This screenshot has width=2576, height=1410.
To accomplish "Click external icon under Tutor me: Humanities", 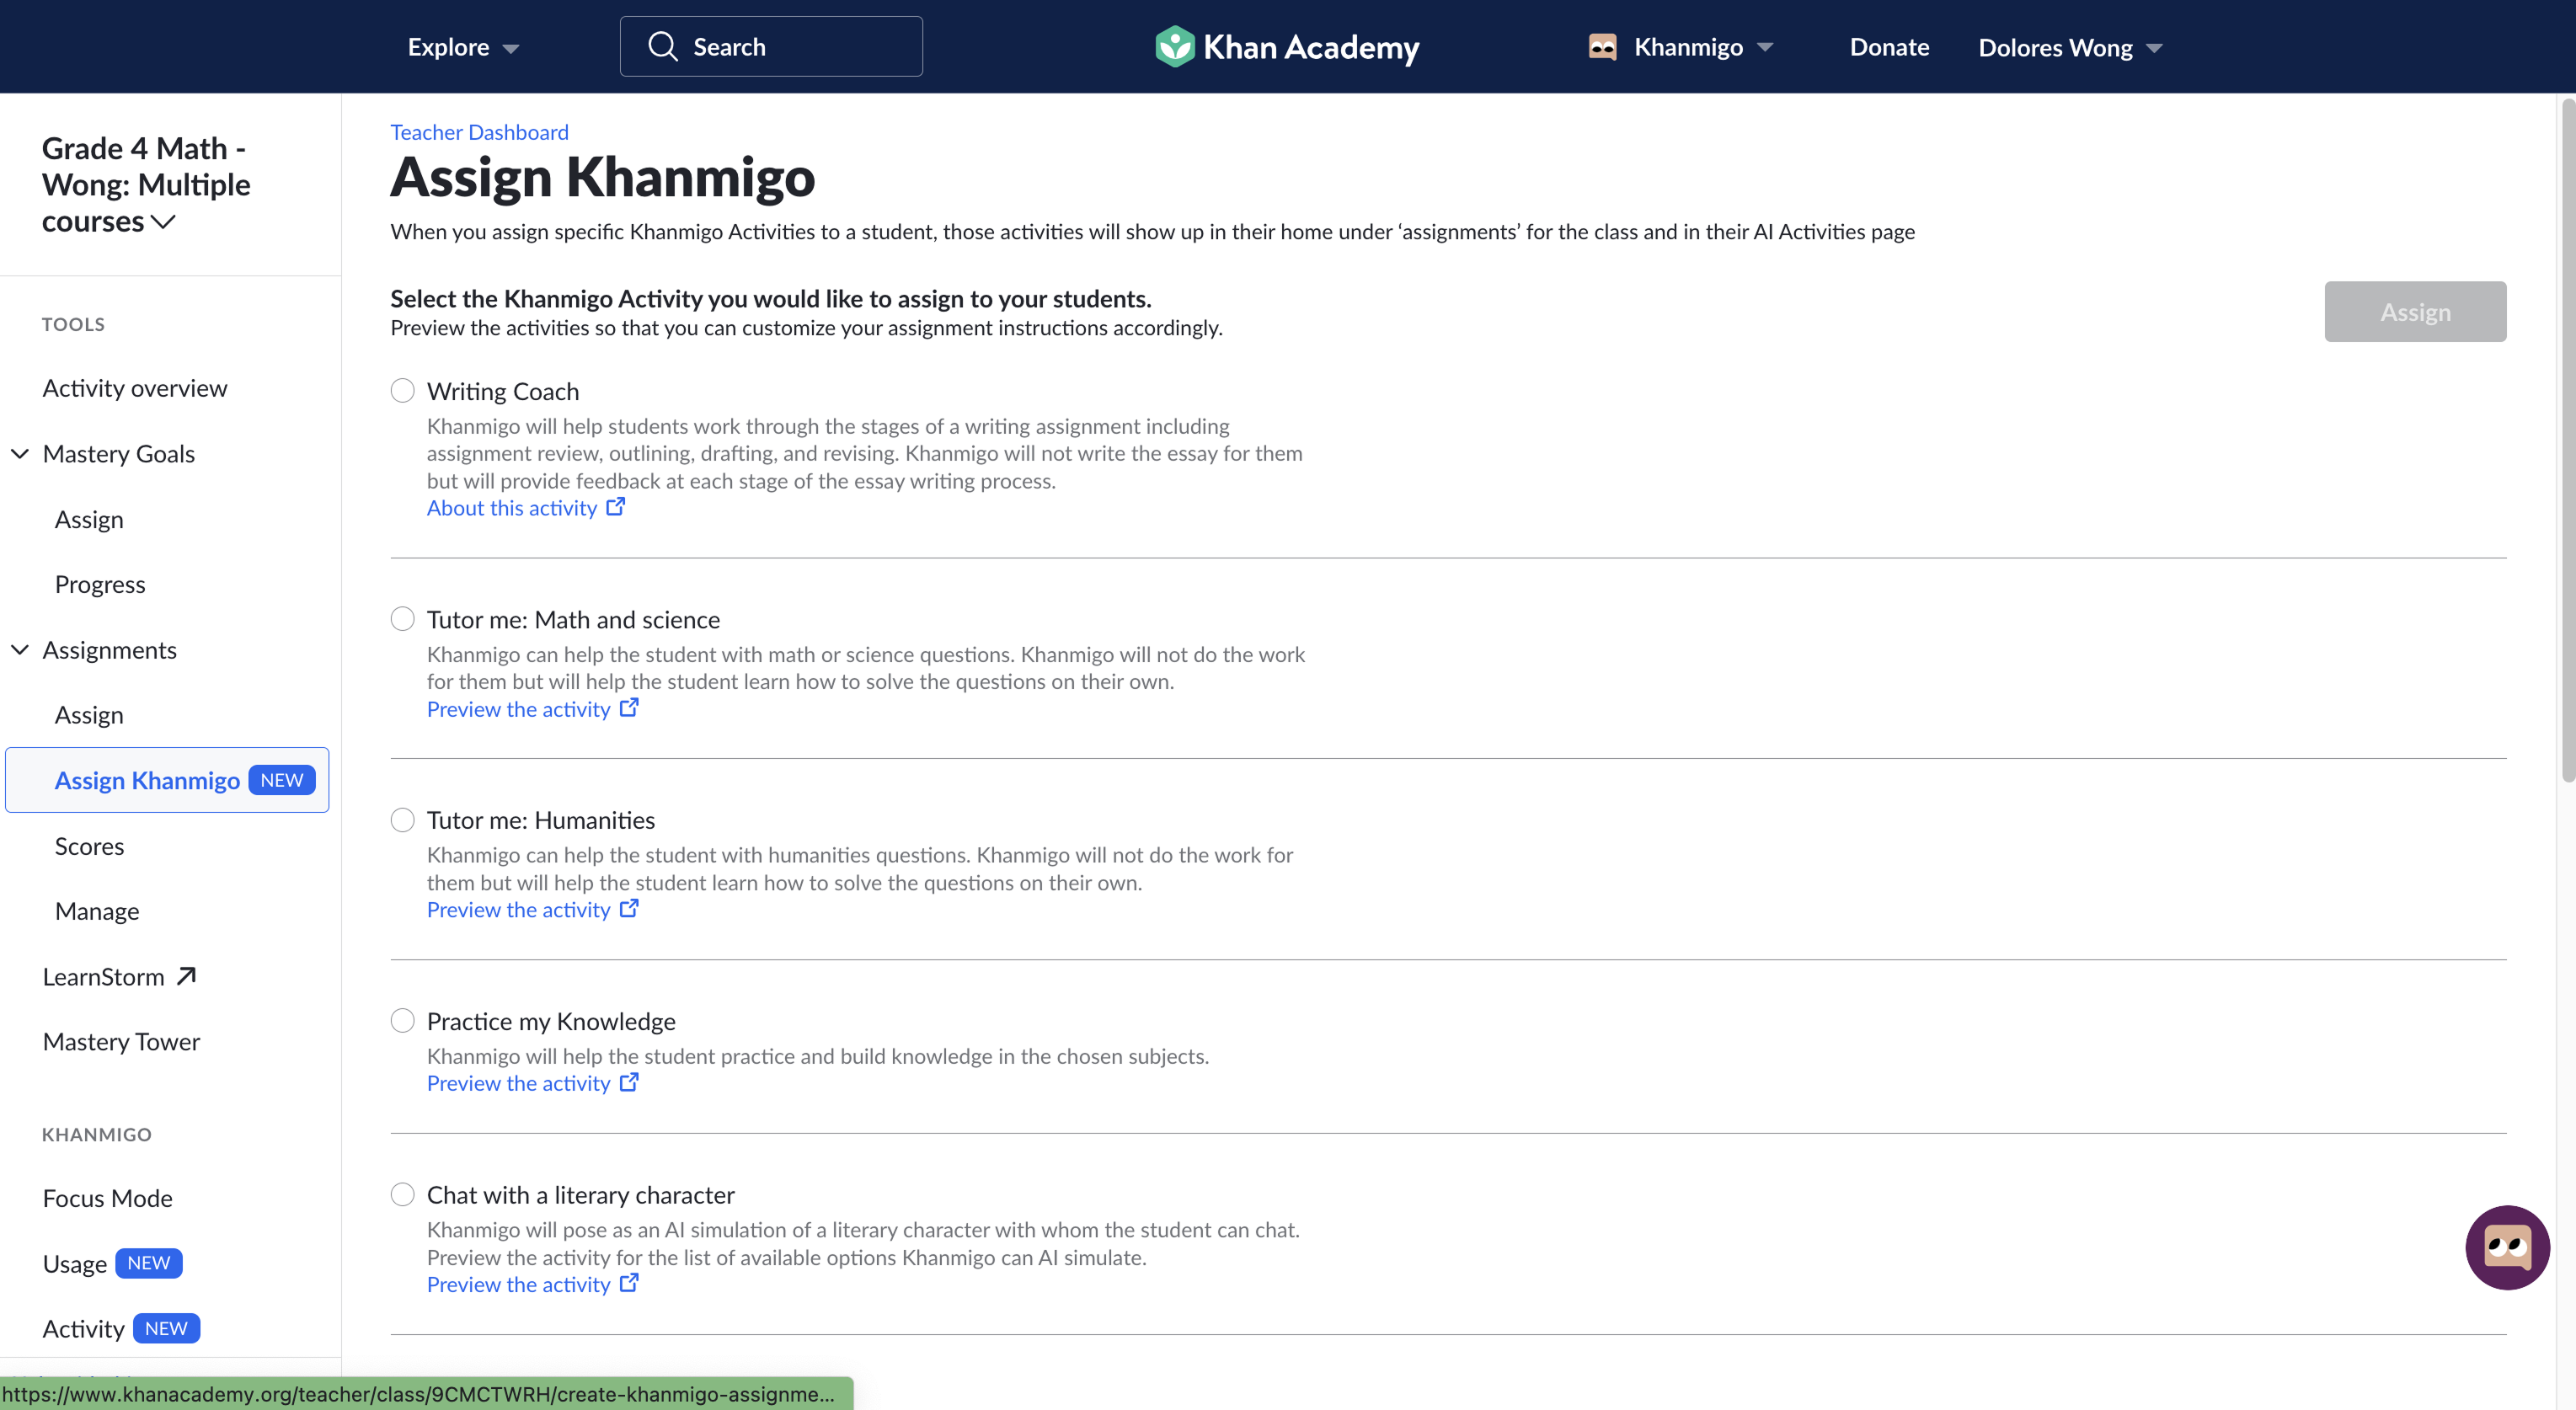I will 629,909.
